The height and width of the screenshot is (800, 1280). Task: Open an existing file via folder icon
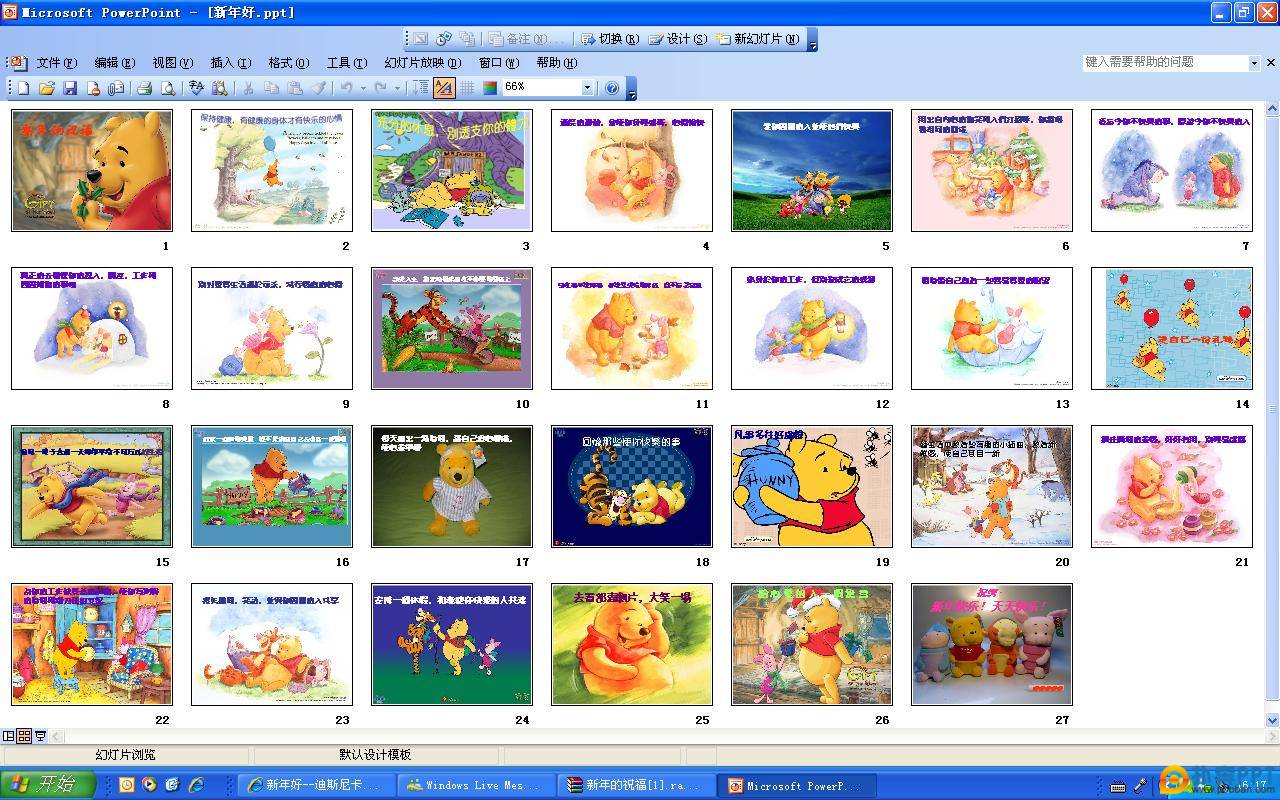click(47, 88)
